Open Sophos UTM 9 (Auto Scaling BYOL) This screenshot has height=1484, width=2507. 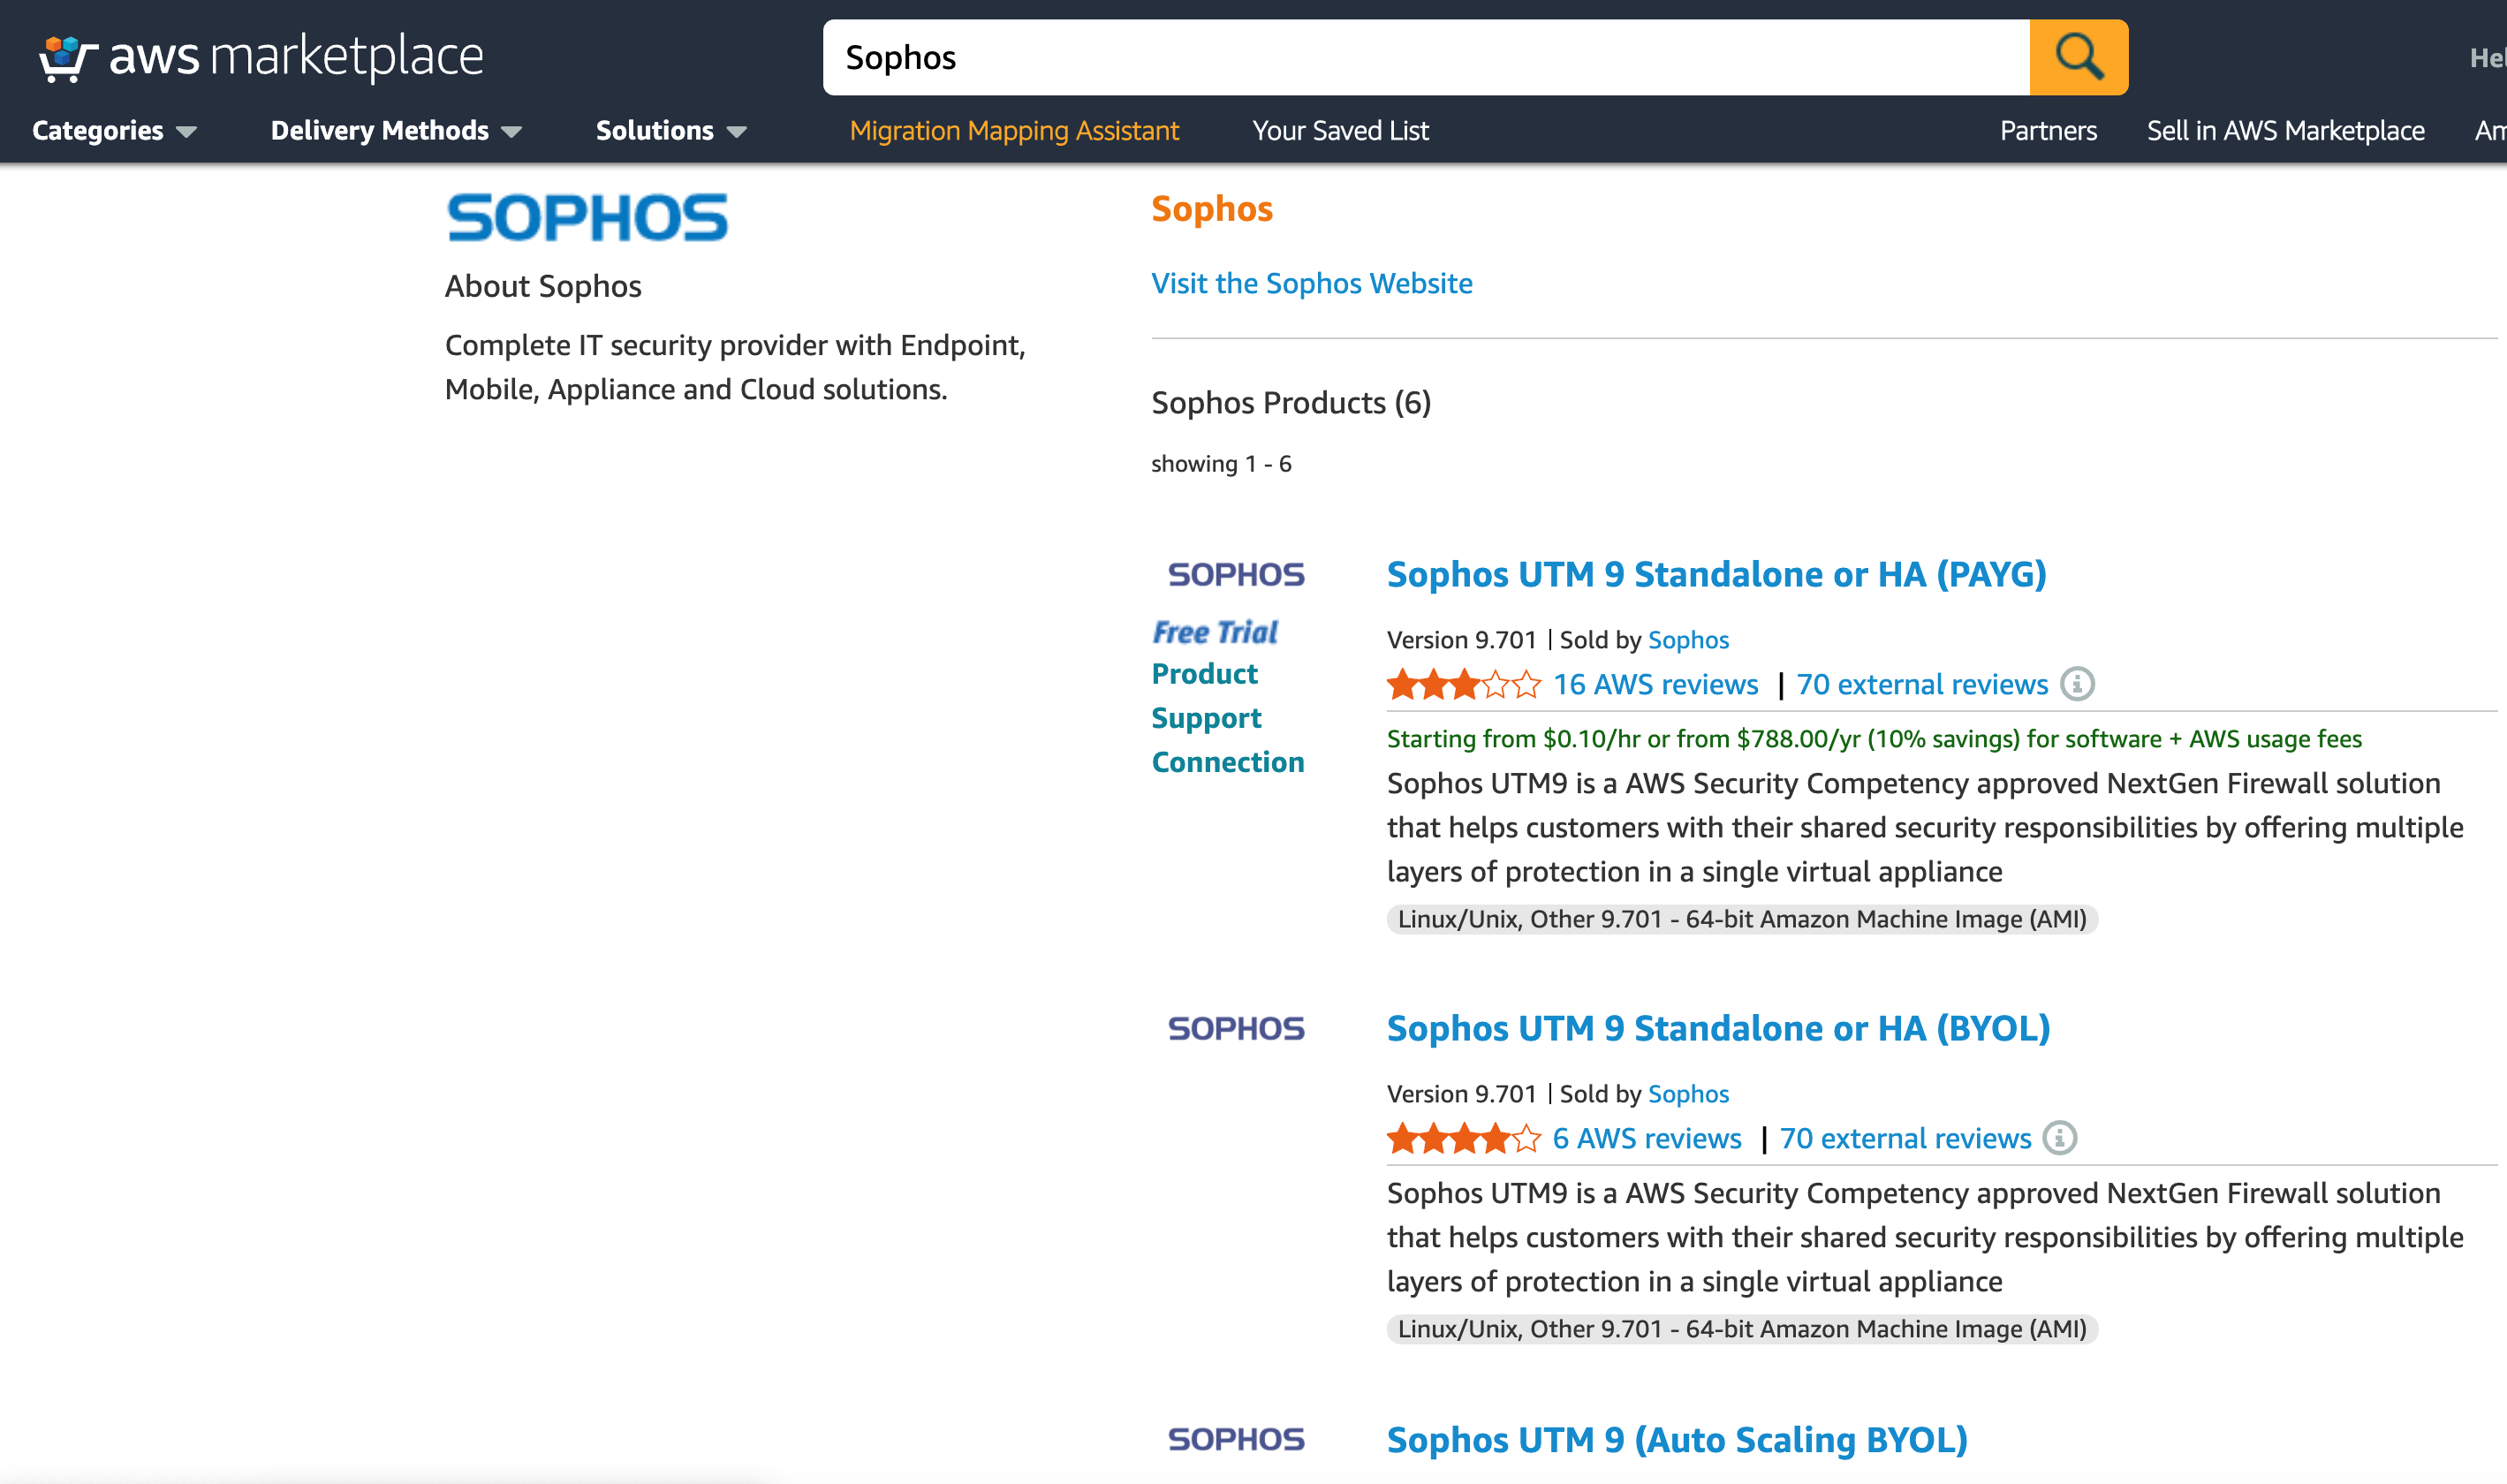[x=1677, y=1440]
